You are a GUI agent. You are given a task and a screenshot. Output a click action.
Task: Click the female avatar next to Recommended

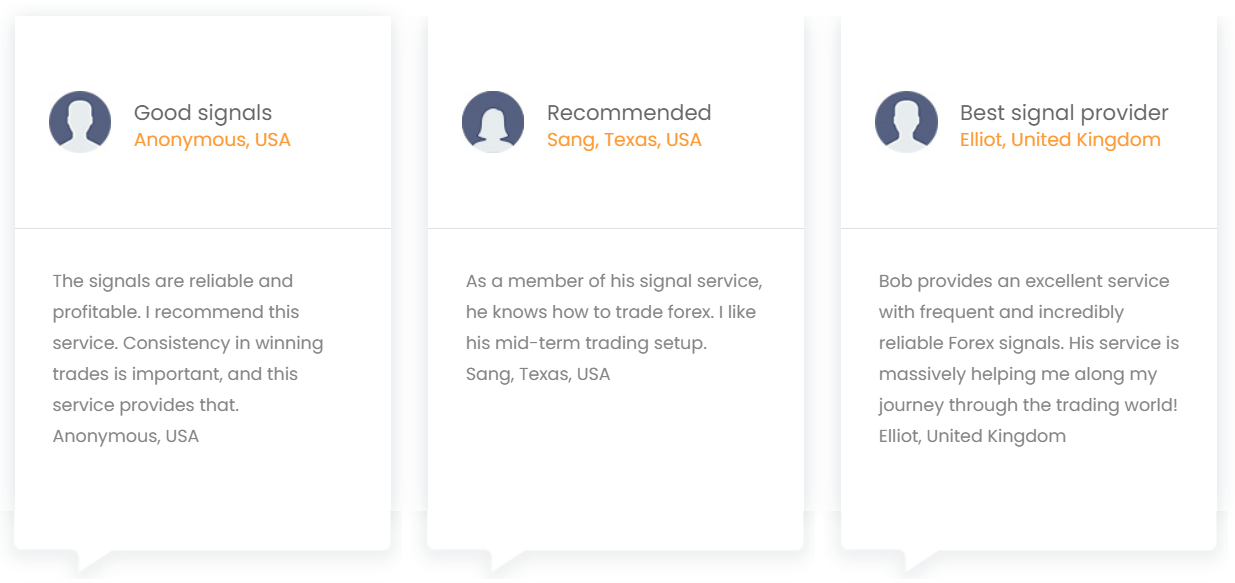click(x=493, y=122)
